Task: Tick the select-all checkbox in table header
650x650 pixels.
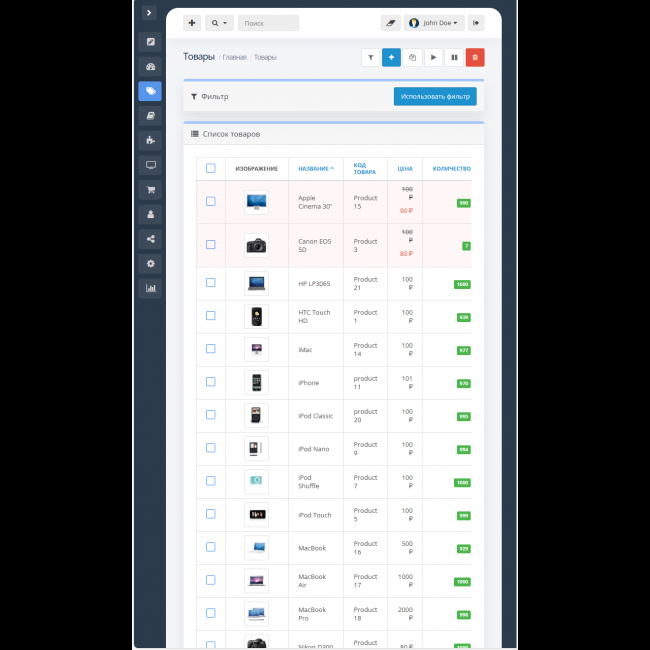Action: click(x=210, y=168)
